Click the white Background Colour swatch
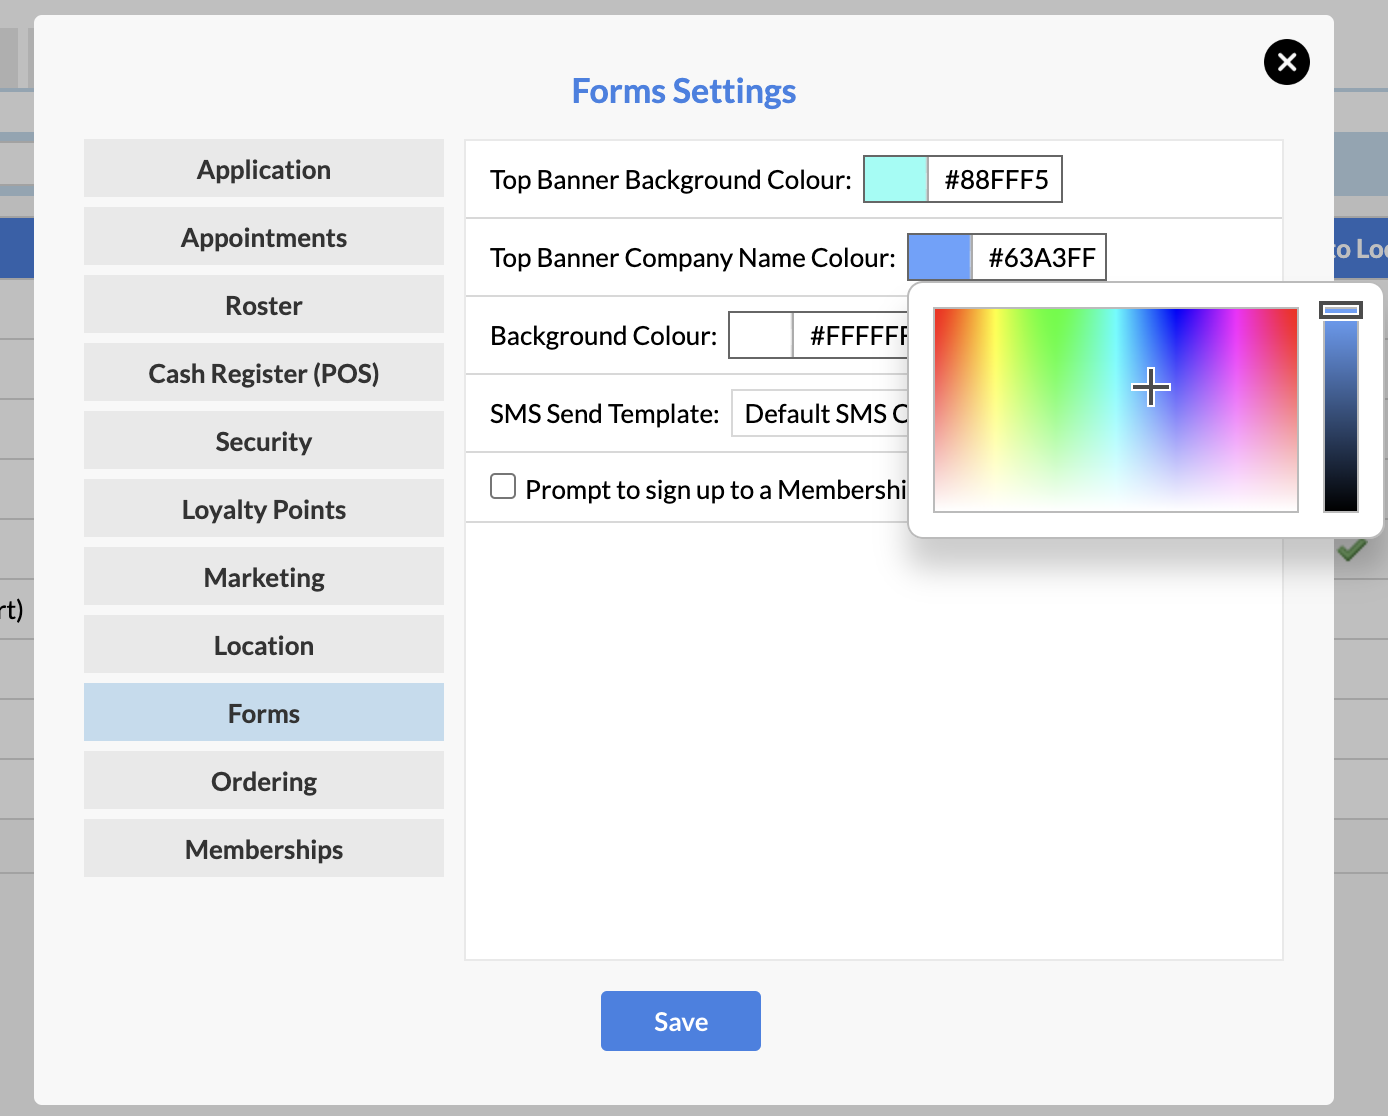1388x1116 pixels. [760, 335]
